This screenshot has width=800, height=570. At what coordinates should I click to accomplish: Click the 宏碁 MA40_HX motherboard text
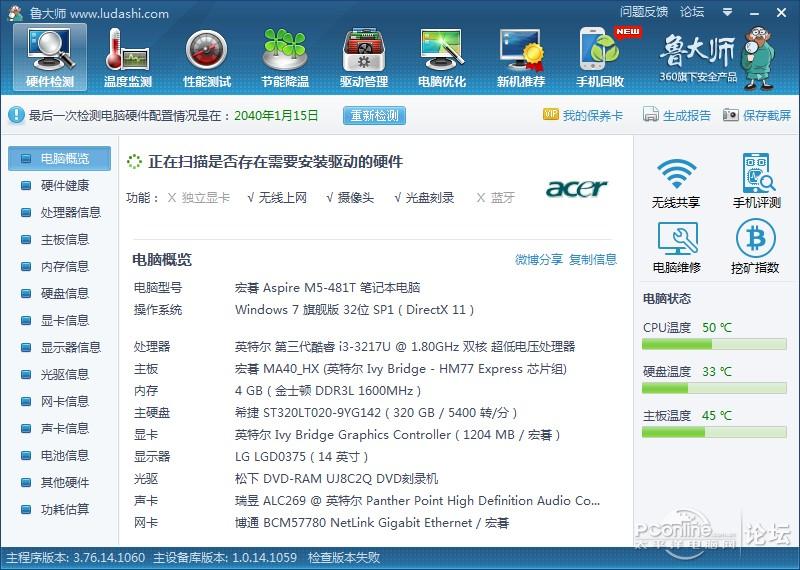pyautogui.click(x=401, y=369)
